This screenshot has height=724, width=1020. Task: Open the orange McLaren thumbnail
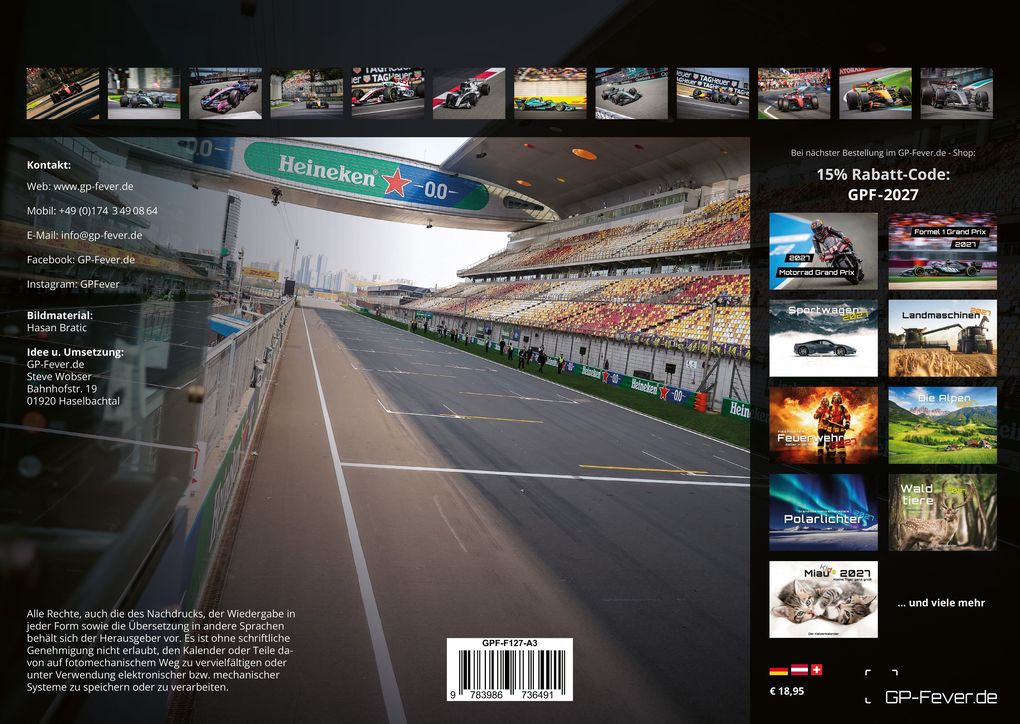pyautogui.click(x=875, y=93)
